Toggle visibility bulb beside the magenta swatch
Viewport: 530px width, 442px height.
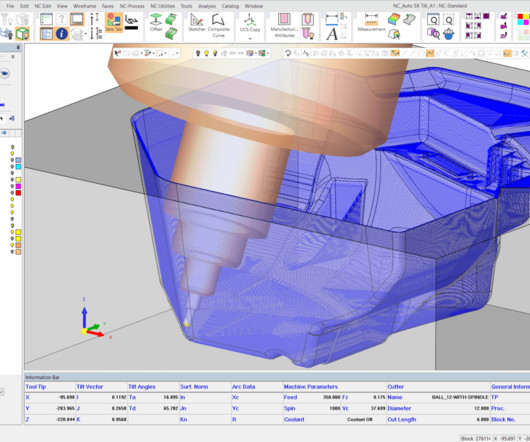point(13,186)
